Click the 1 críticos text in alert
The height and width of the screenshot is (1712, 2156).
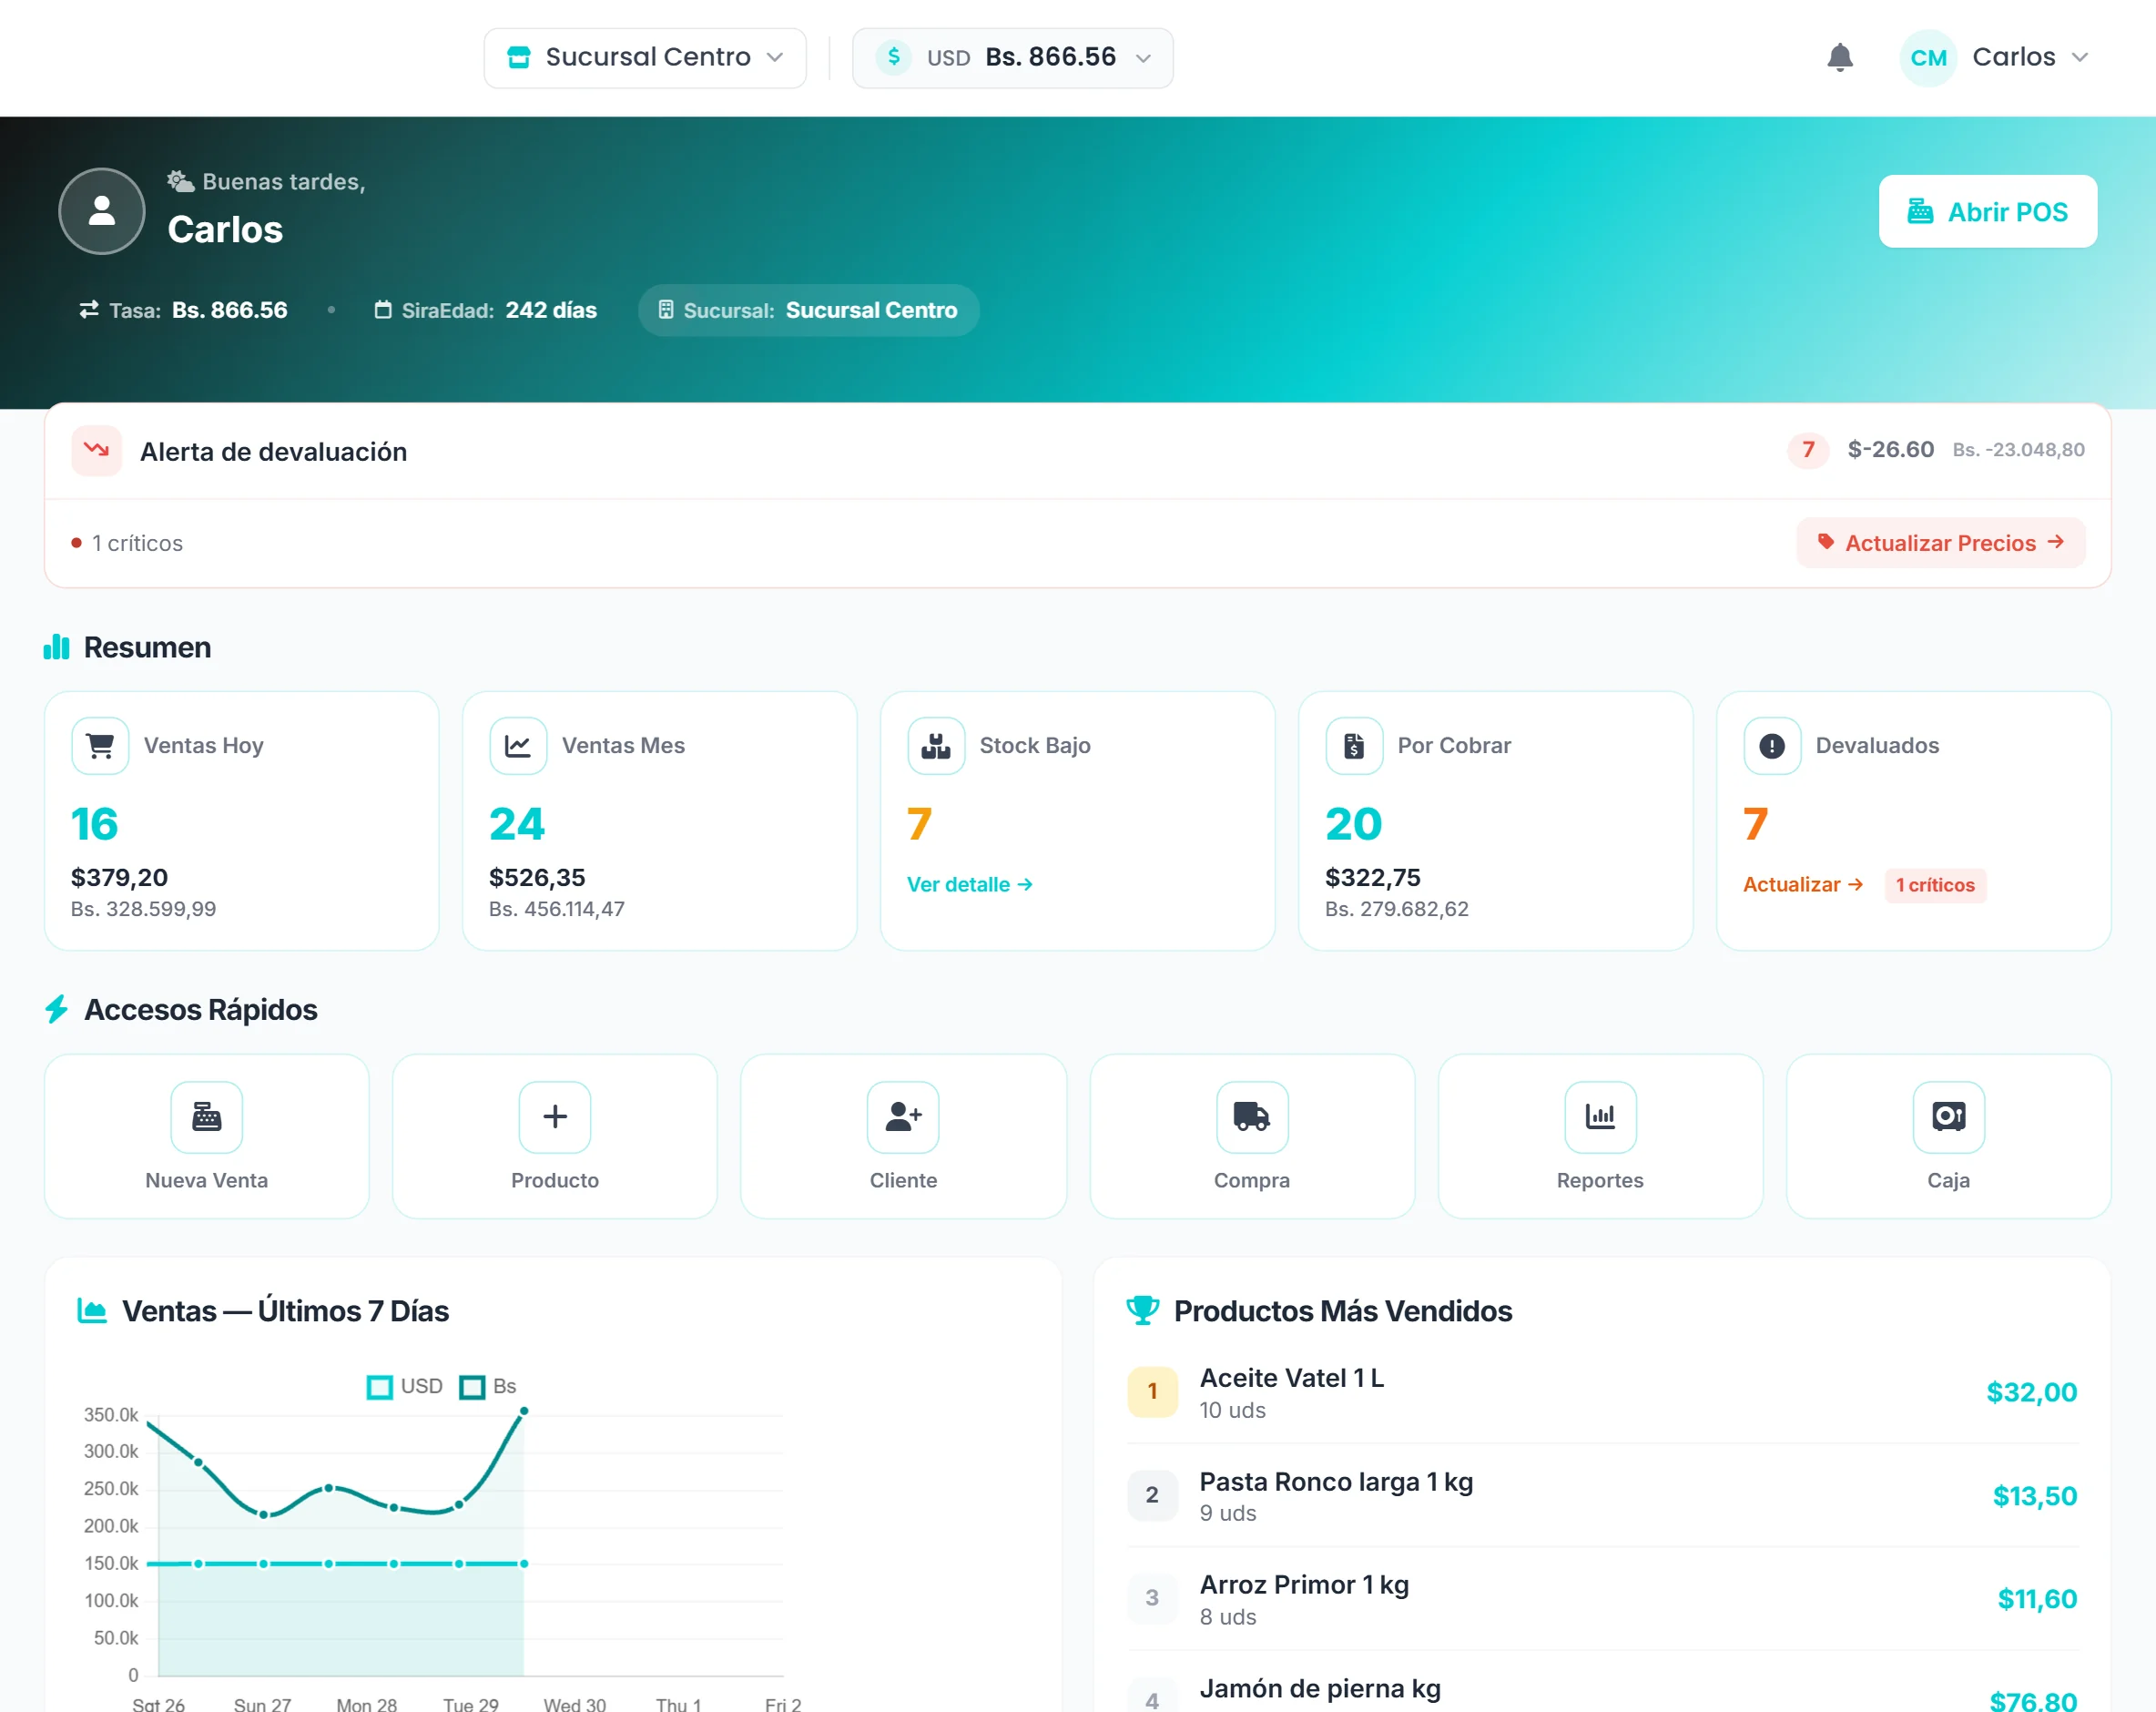point(137,543)
